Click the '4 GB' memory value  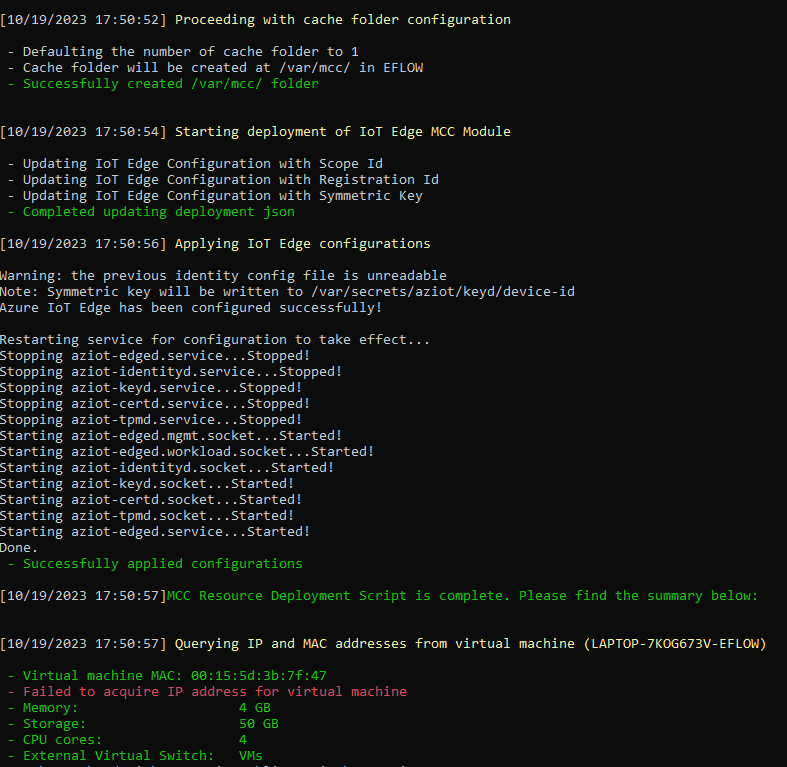pyautogui.click(x=255, y=708)
